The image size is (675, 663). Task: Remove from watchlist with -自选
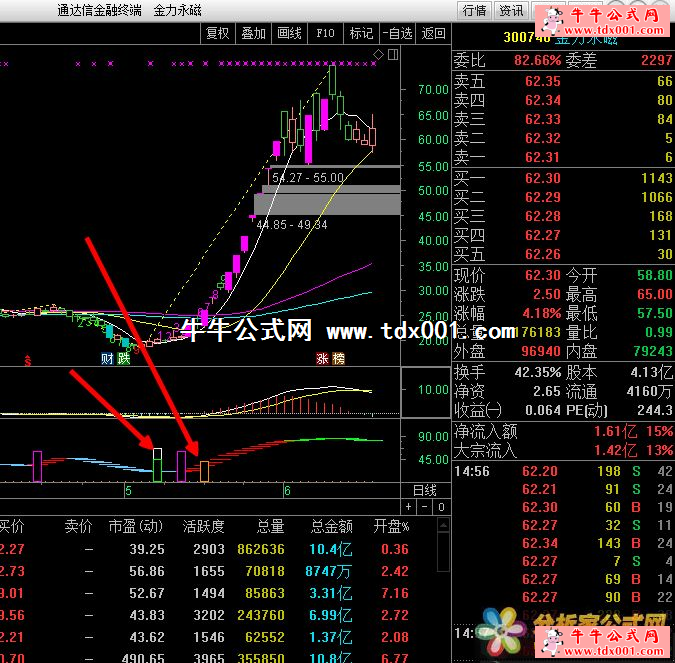tap(397, 34)
